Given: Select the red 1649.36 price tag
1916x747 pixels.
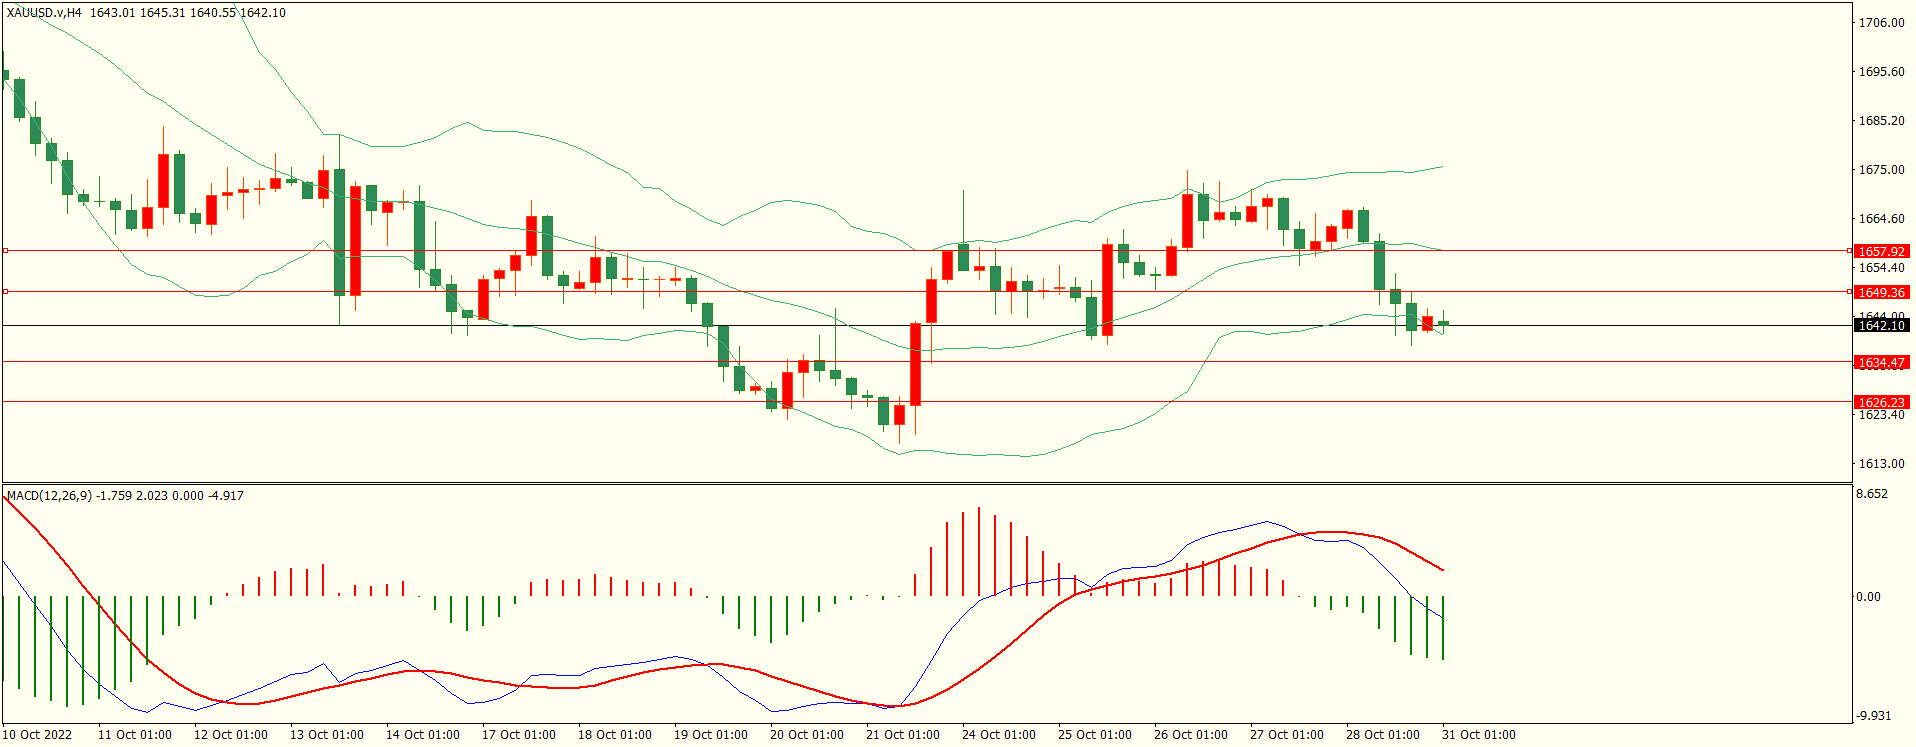Looking at the screenshot, I should point(1881,293).
